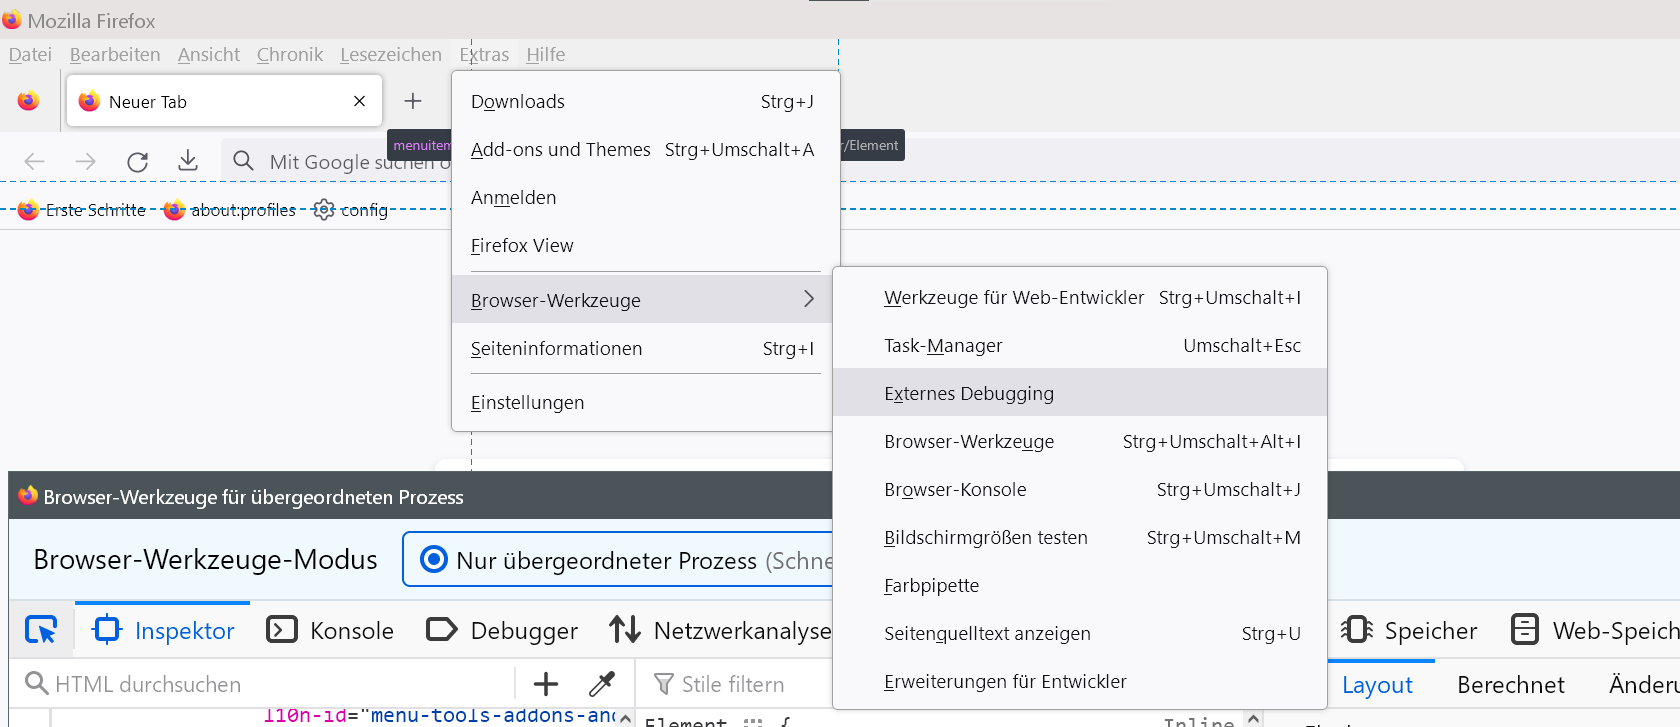
Task: Click the downloads arrow toolbar icon
Action: point(188,161)
